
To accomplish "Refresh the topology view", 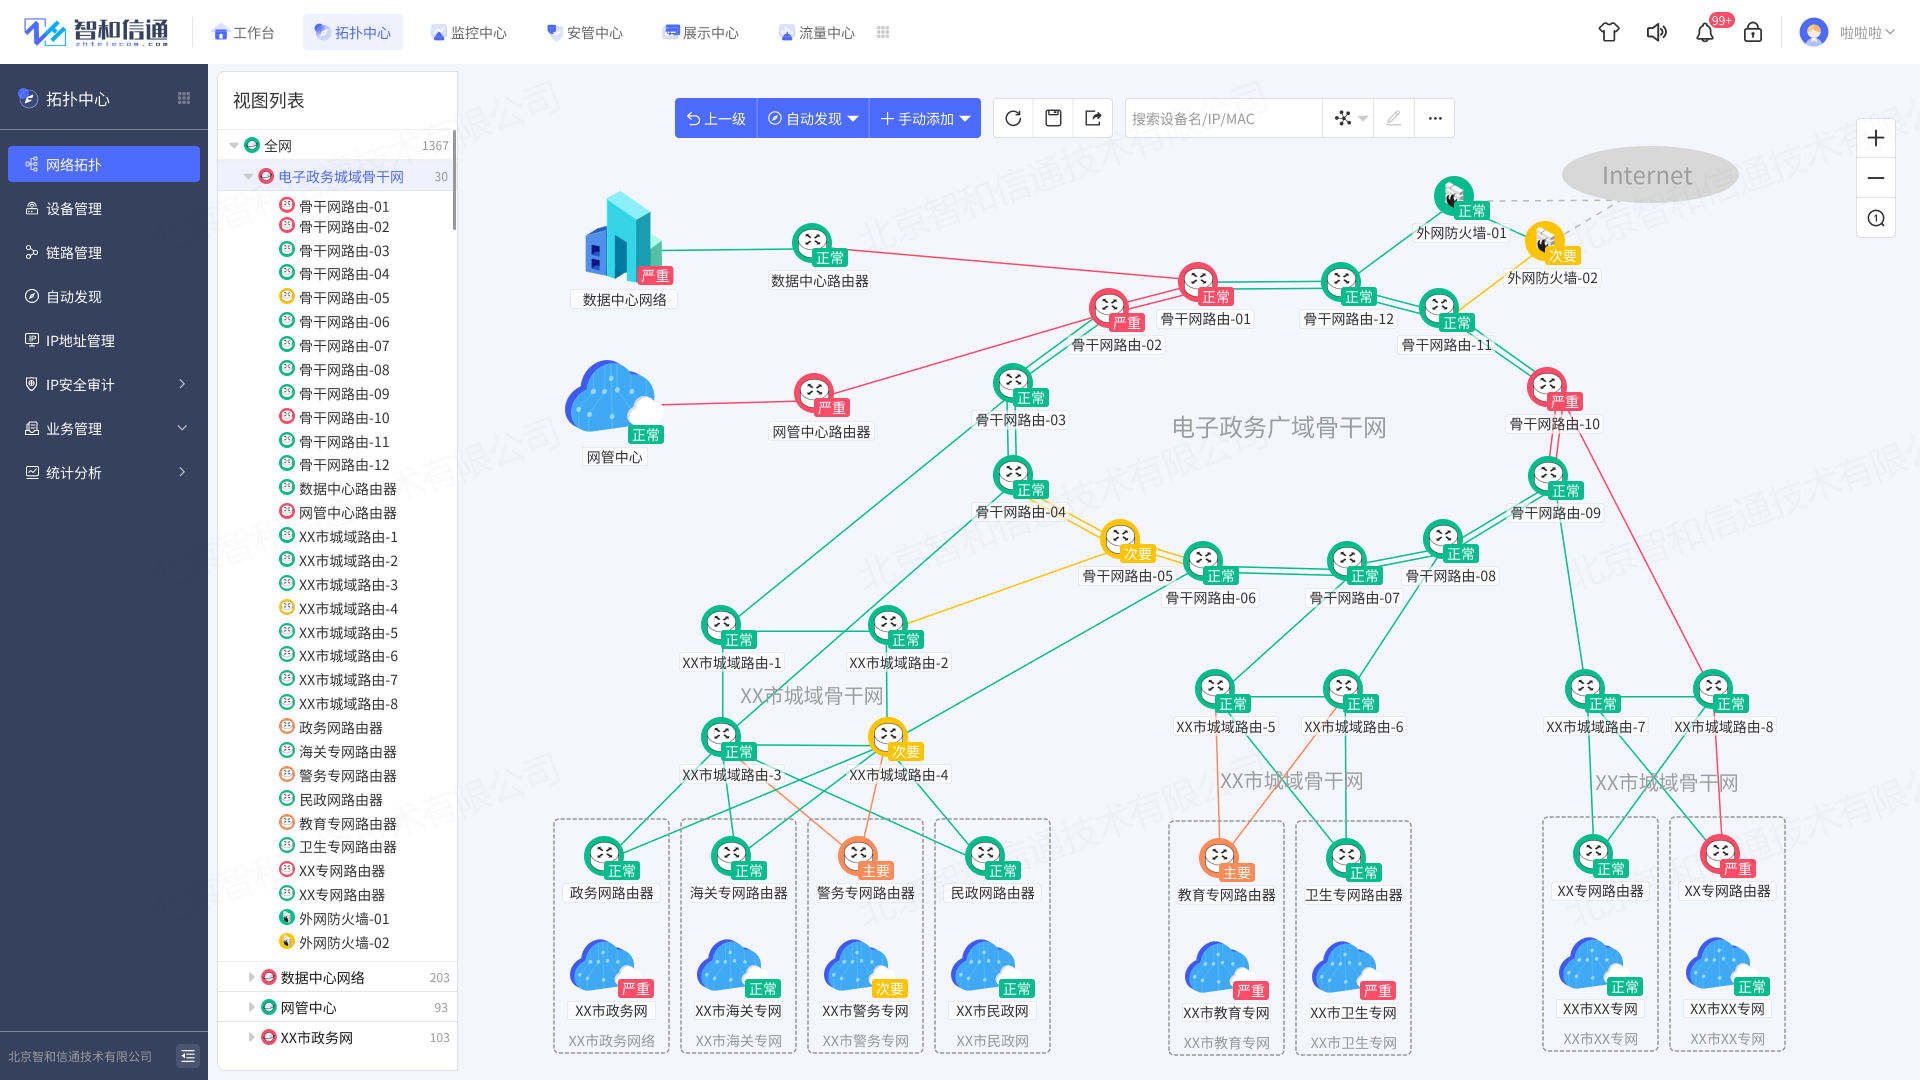I will pyautogui.click(x=1013, y=117).
